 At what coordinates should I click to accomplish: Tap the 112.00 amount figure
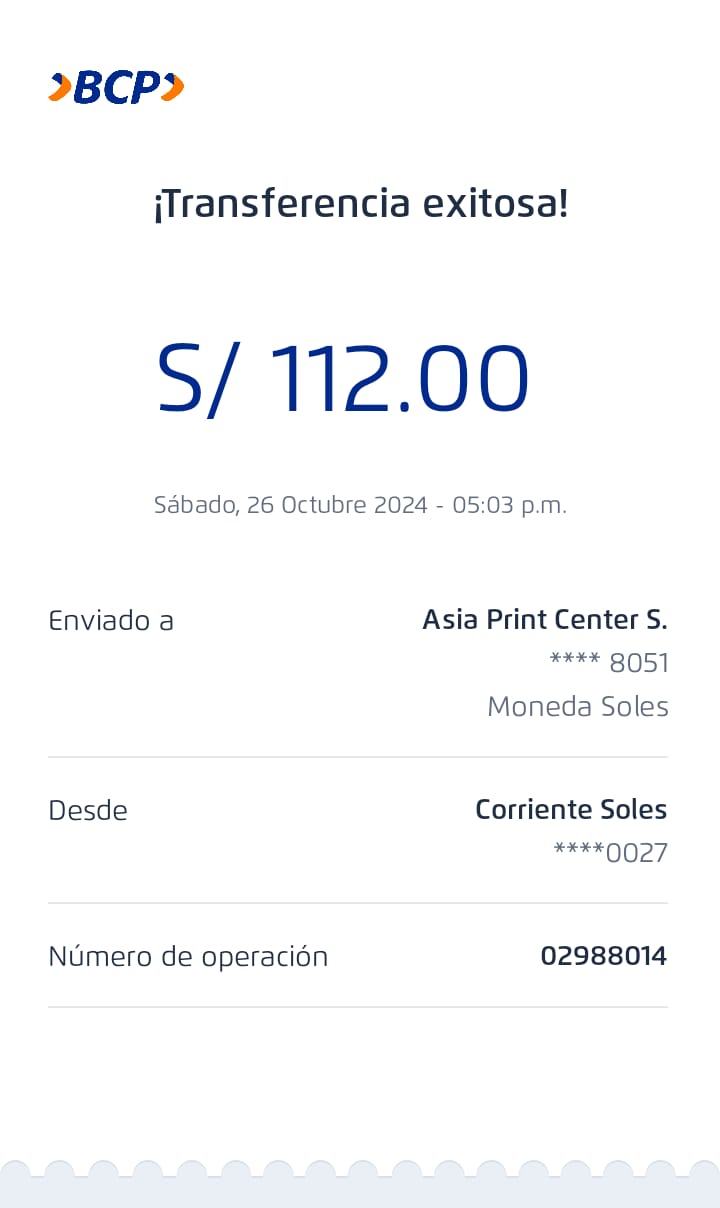coord(399,380)
